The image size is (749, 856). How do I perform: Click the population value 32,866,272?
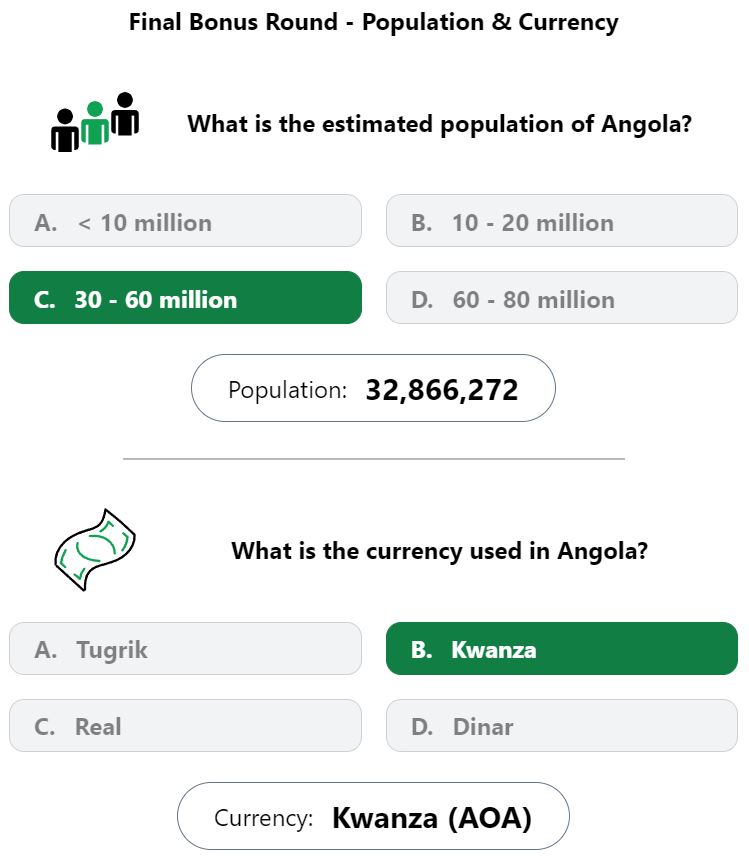442,390
